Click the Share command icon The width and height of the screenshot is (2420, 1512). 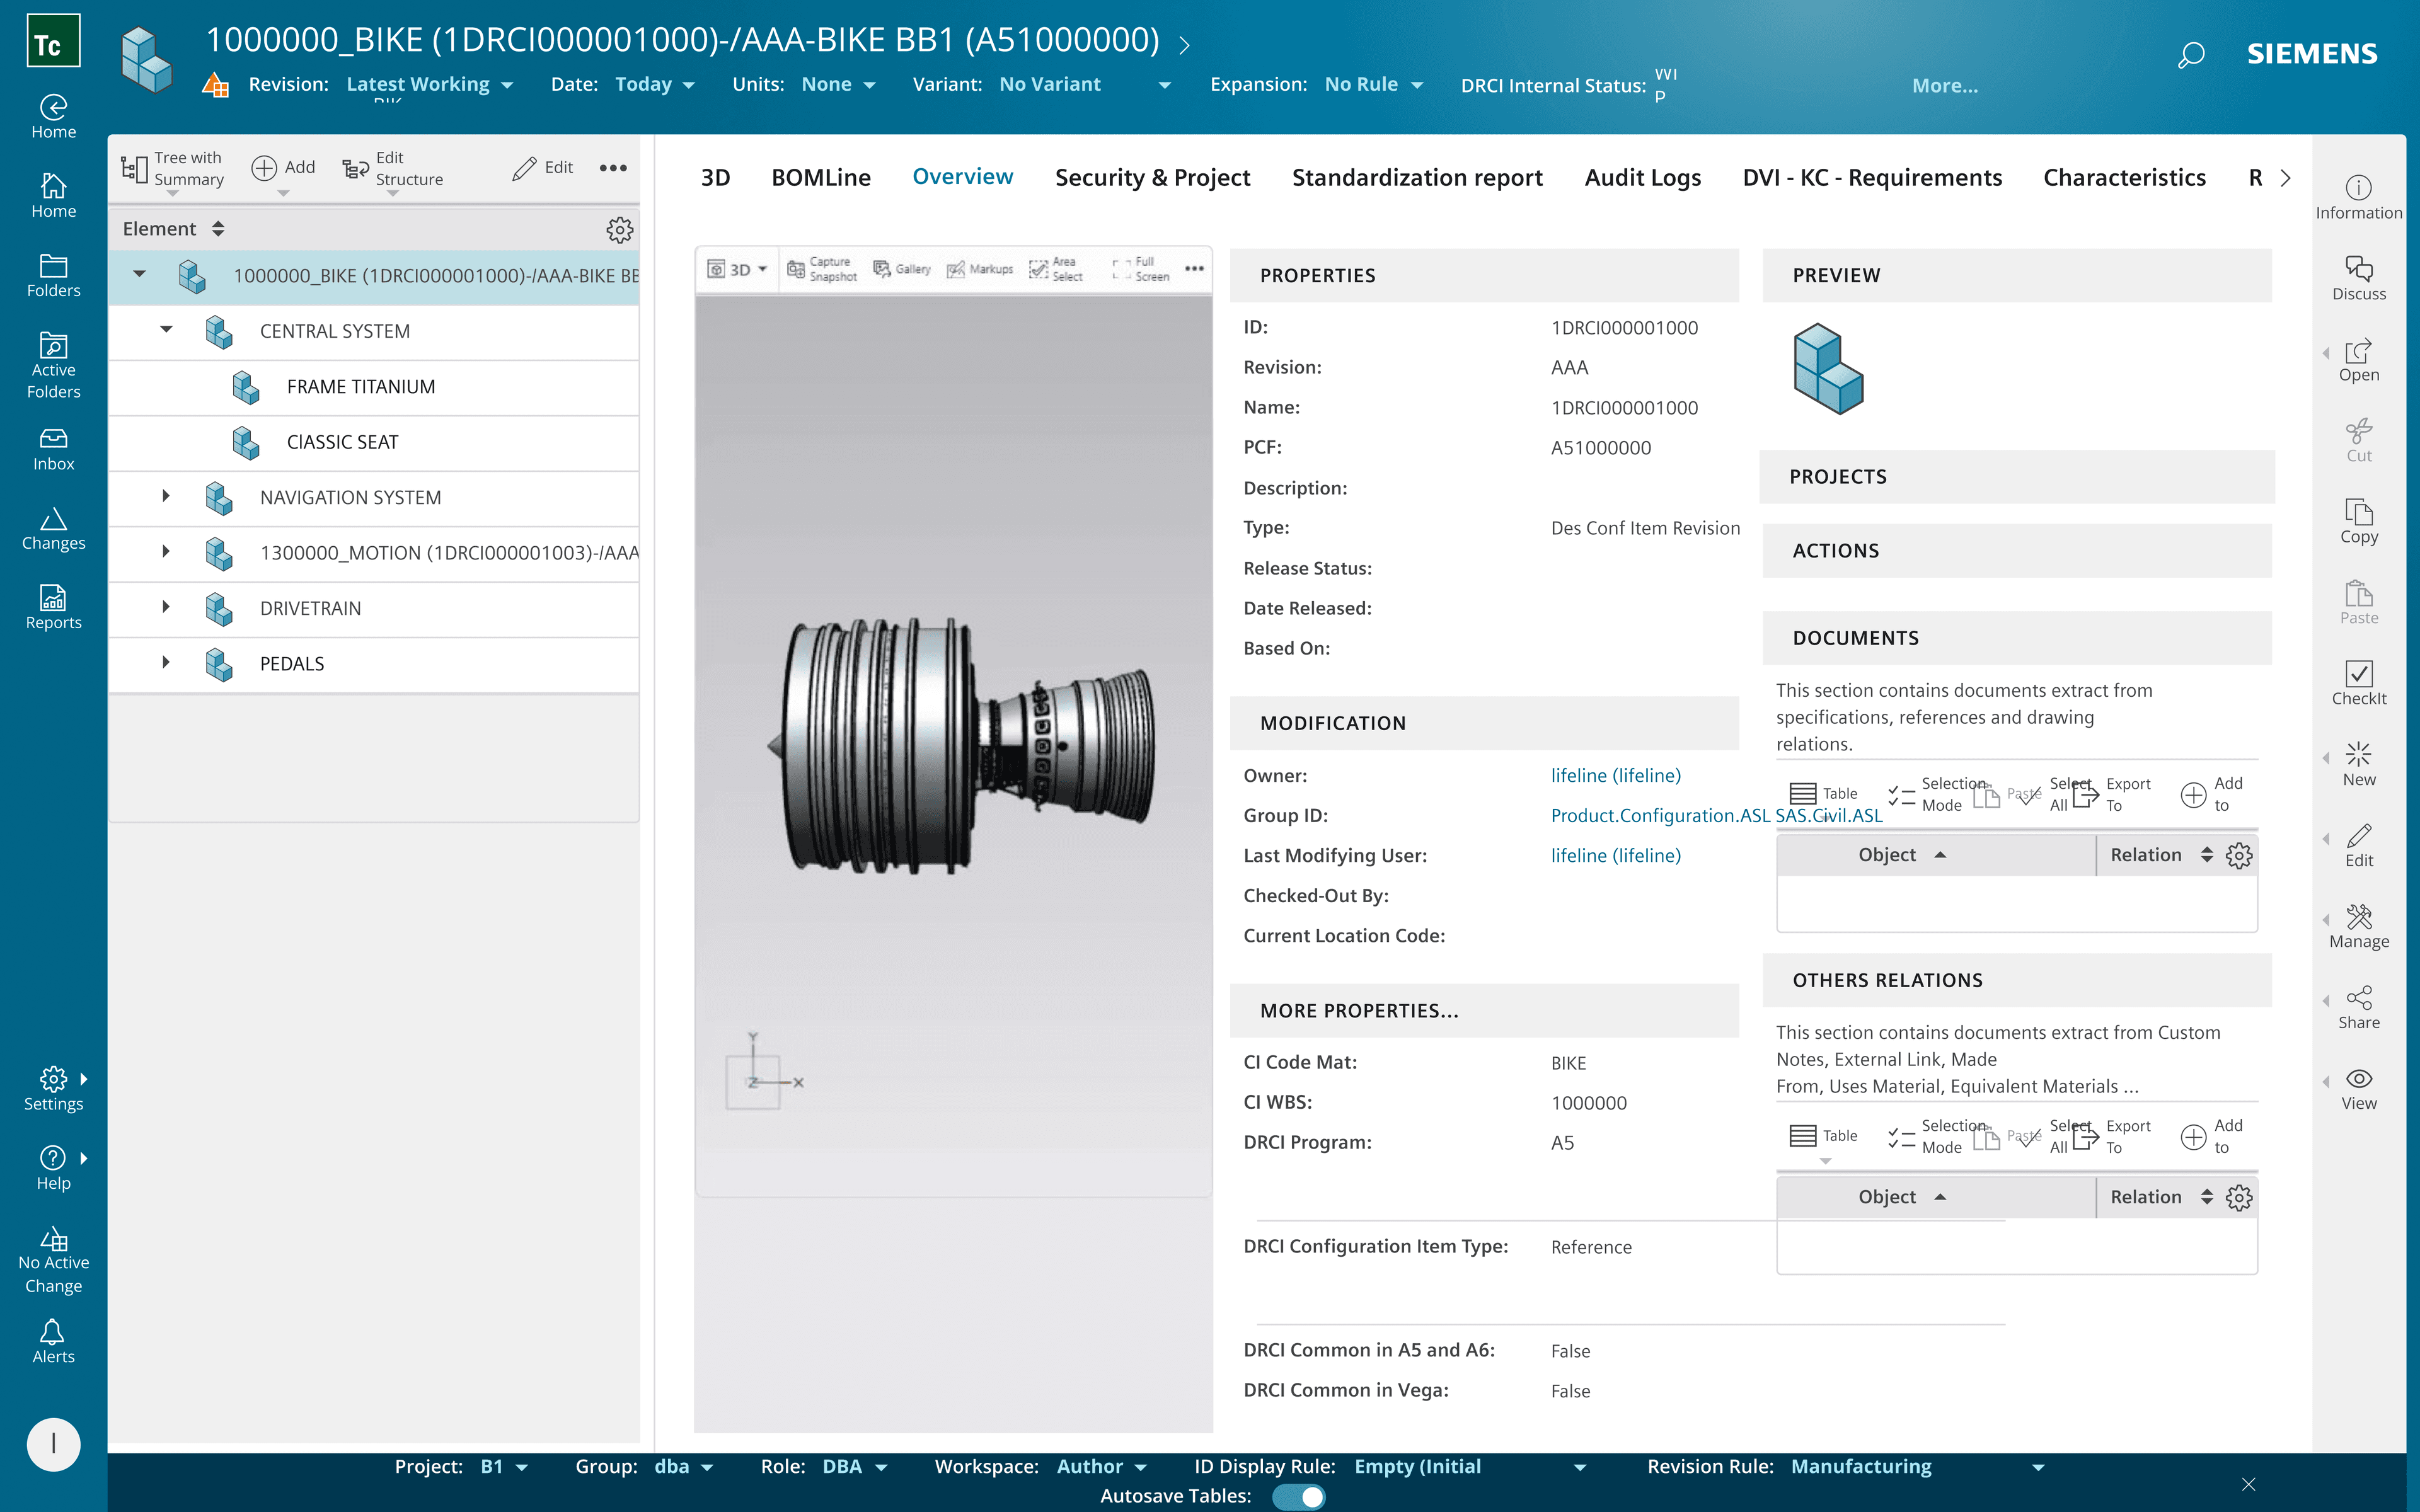tap(2358, 1008)
